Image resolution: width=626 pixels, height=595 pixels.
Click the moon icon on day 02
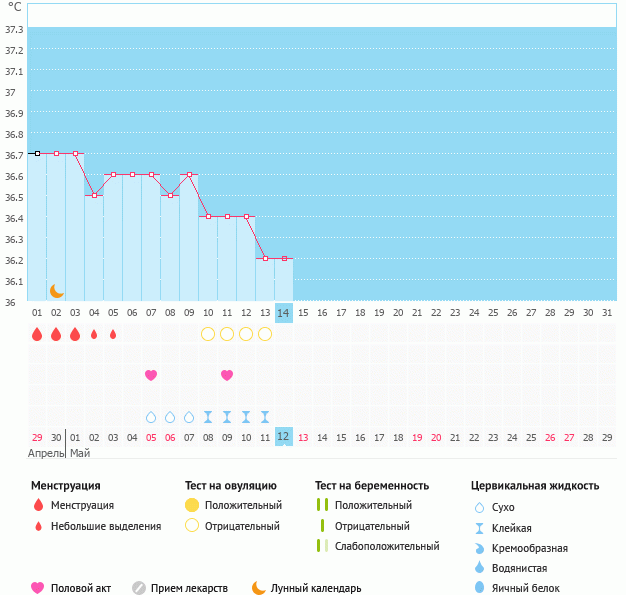click(x=57, y=290)
